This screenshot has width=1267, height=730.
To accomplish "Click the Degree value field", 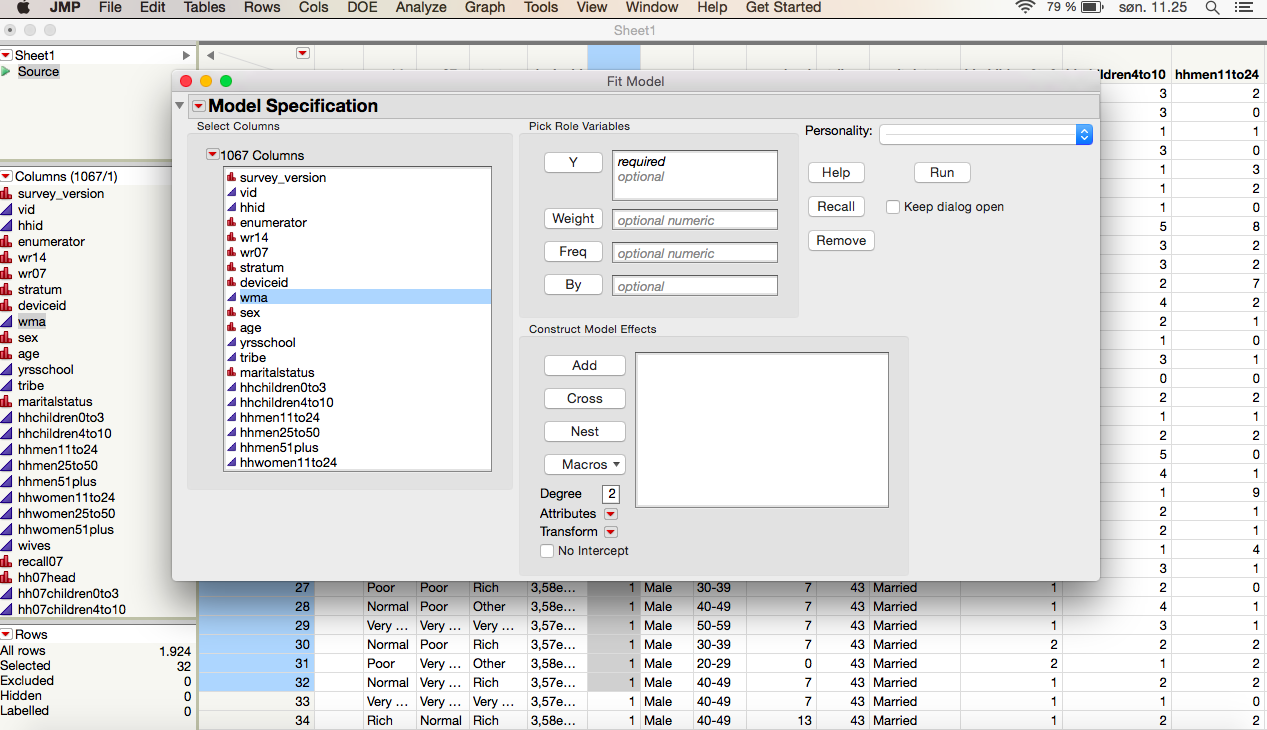I will [x=610, y=493].
